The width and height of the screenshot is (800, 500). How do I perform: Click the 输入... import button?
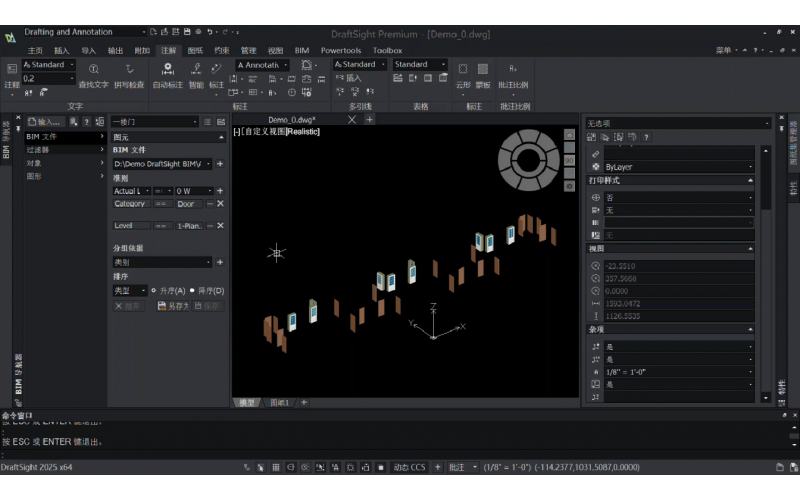coord(46,122)
